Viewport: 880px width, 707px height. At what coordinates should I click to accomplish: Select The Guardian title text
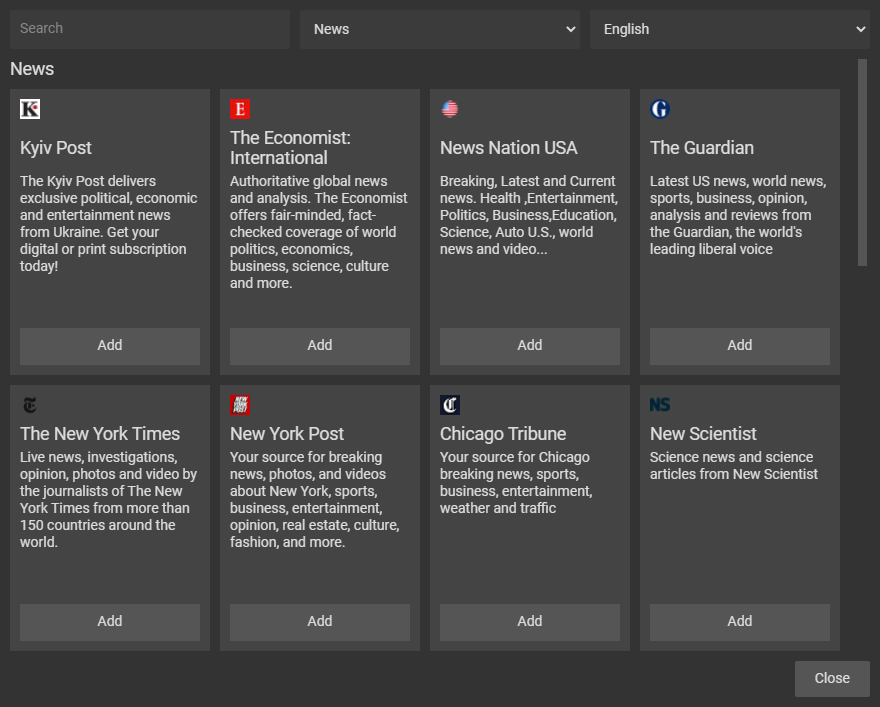(x=702, y=148)
